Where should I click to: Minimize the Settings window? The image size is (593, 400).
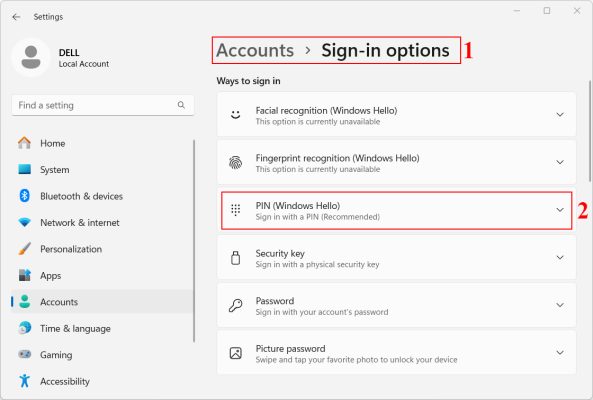tap(517, 11)
